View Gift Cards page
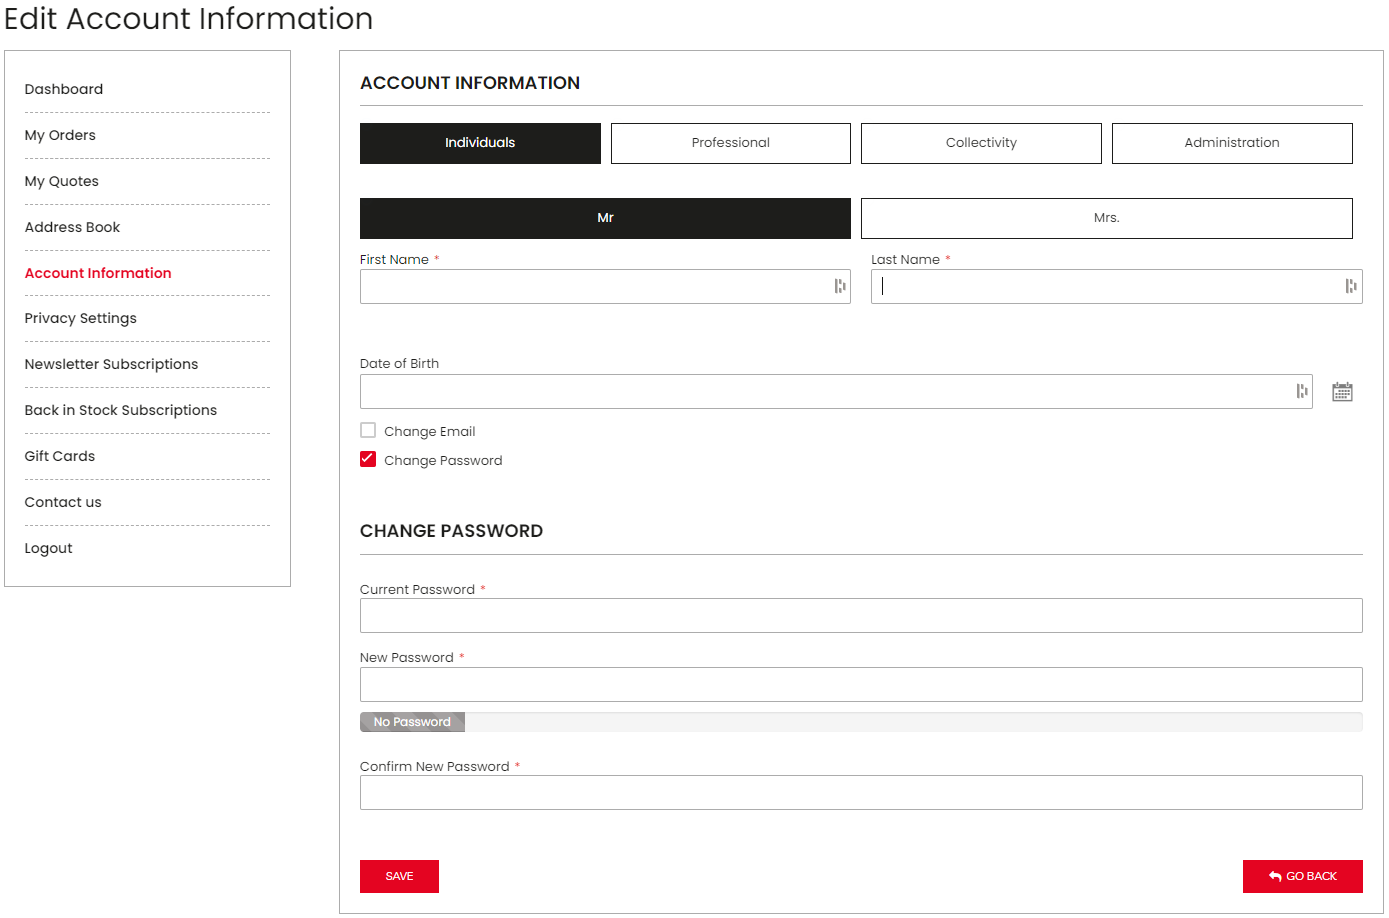Screen dimensions: 1389x918 (x=60, y=456)
